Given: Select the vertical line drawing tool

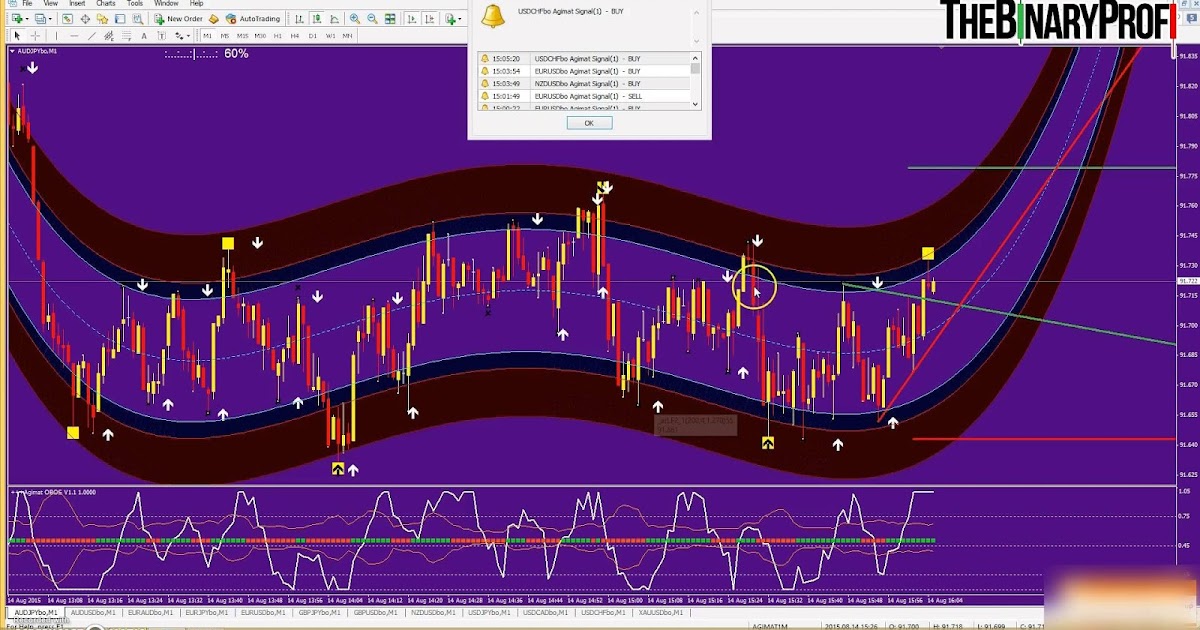Looking at the screenshot, I should pos(56,36).
